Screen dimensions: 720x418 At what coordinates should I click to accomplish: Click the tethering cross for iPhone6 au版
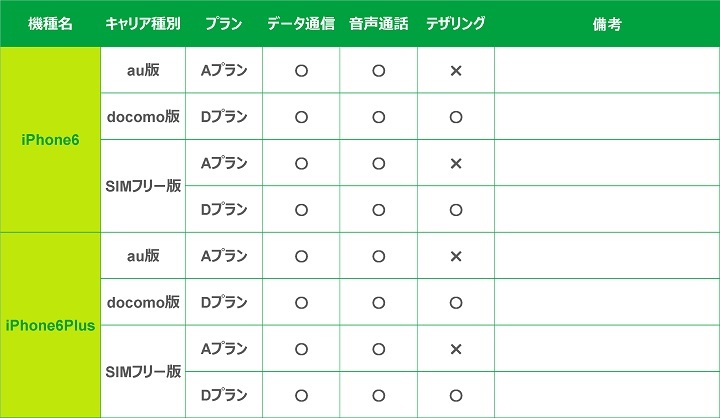(x=455, y=71)
